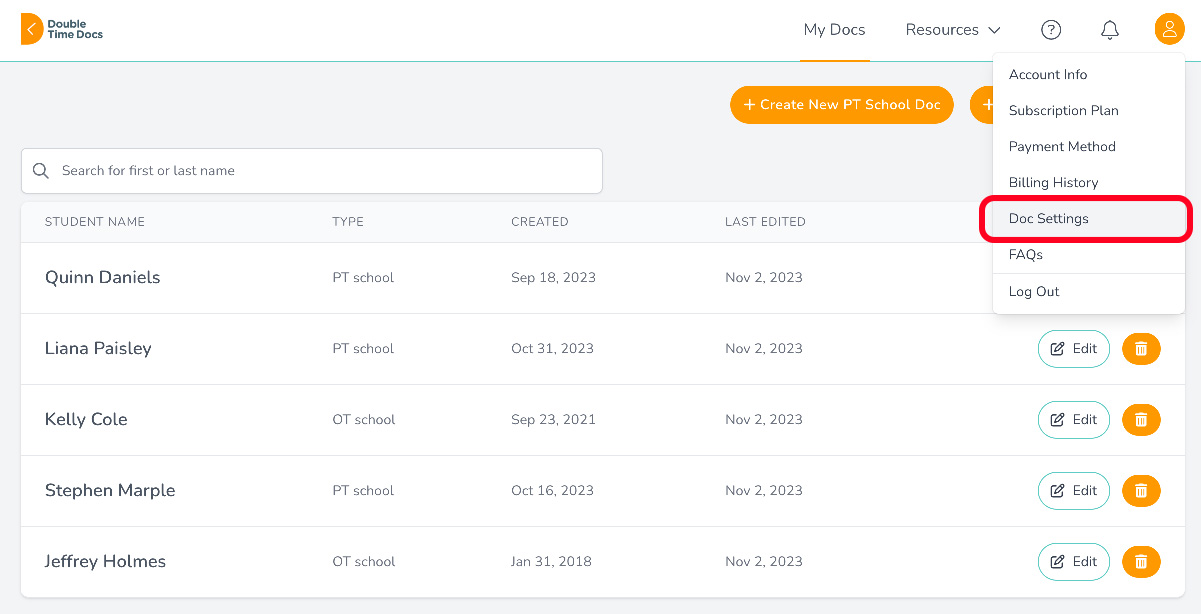The width and height of the screenshot is (1201, 614).
Task: Focus the name search field
Action: click(x=320, y=171)
